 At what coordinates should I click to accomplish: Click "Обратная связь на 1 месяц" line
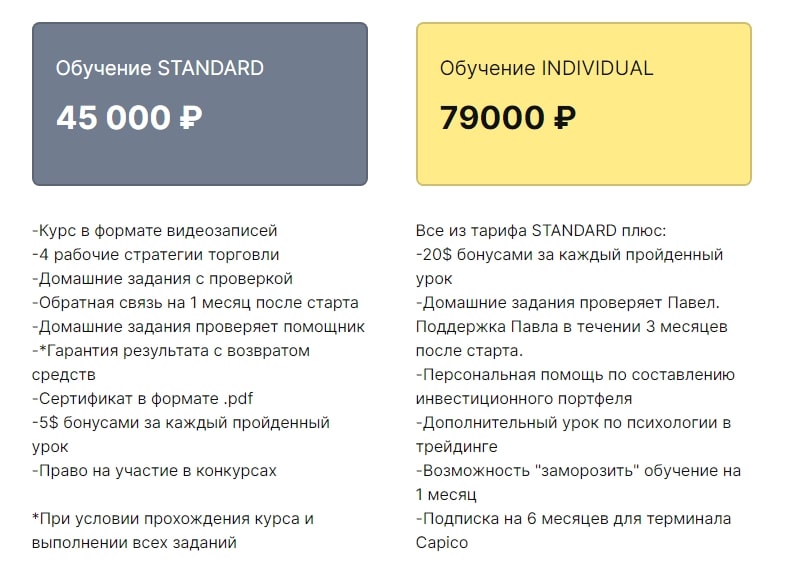195,302
